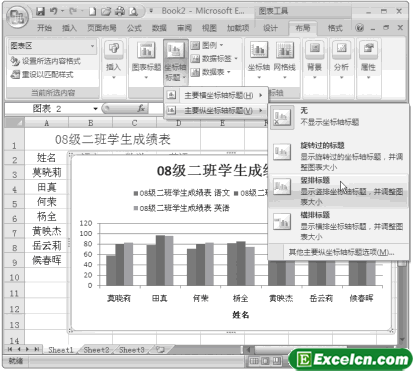Click 坐标轴标题 axis titles button
The image size is (413, 371).
click(x=175, y=61)
